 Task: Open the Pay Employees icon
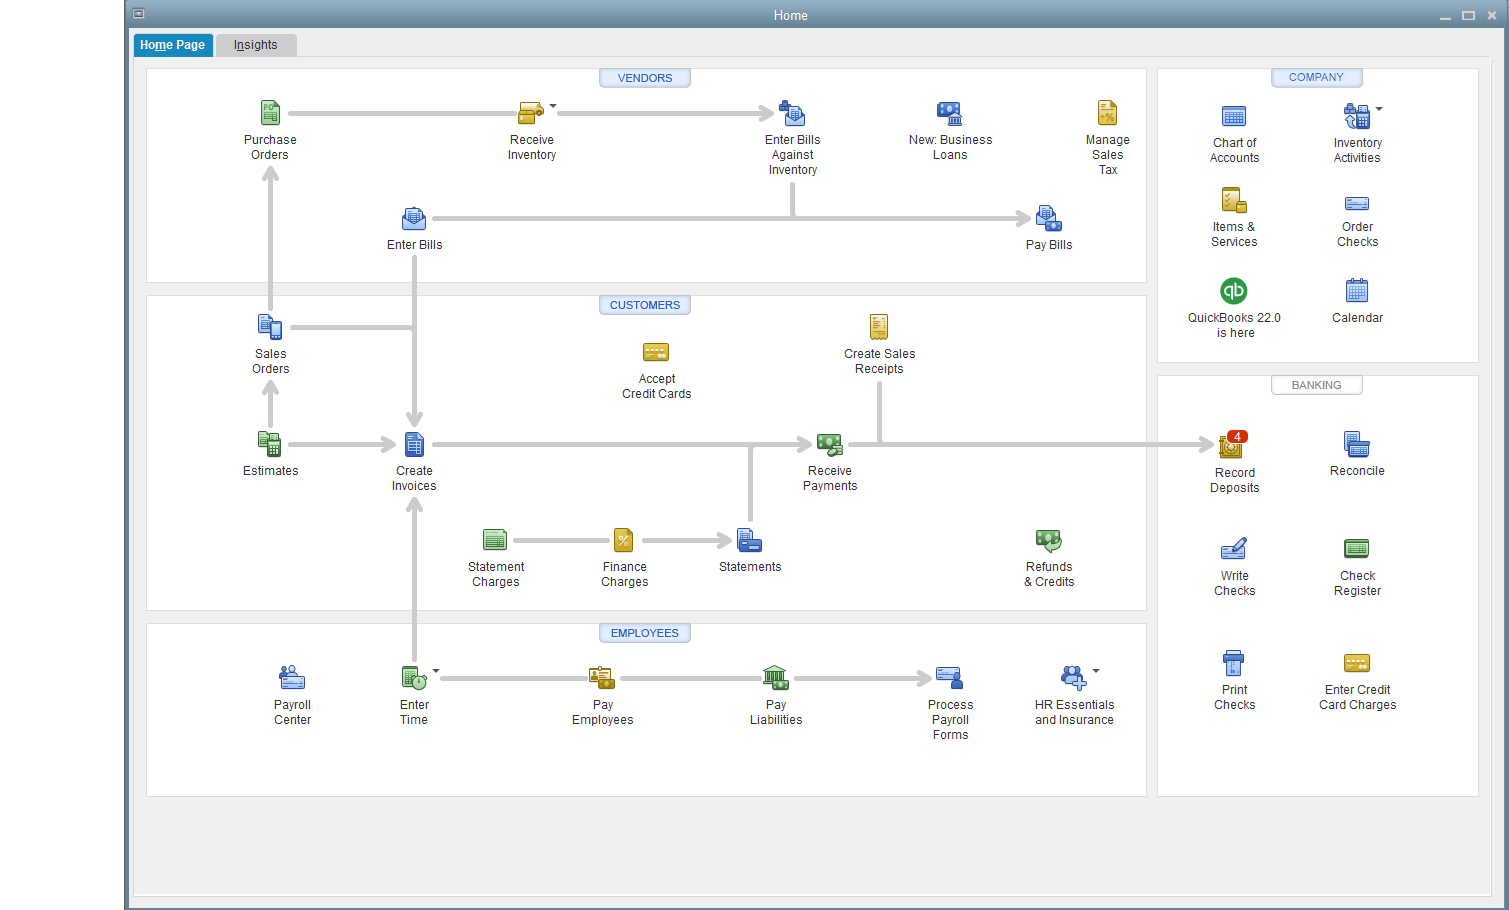(602, 677)
